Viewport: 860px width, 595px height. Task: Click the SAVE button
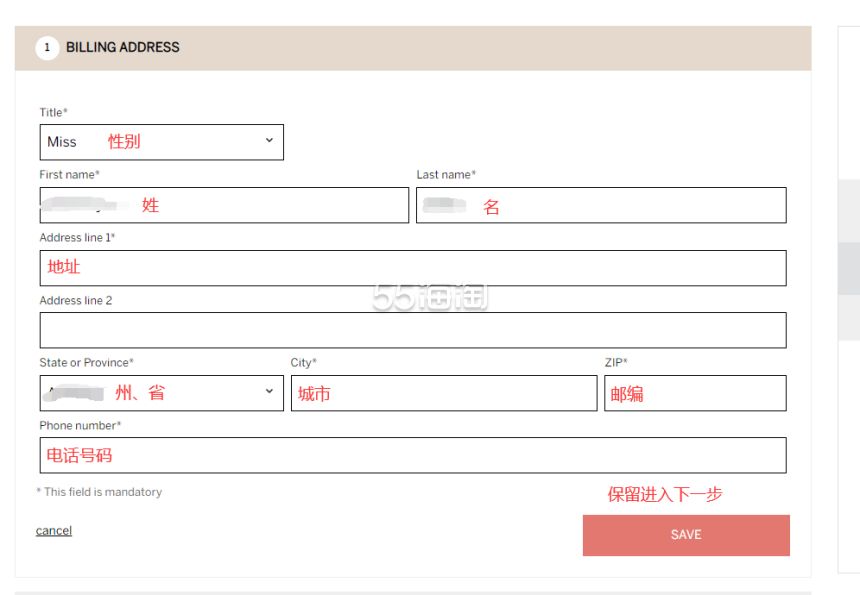(686, 535)
